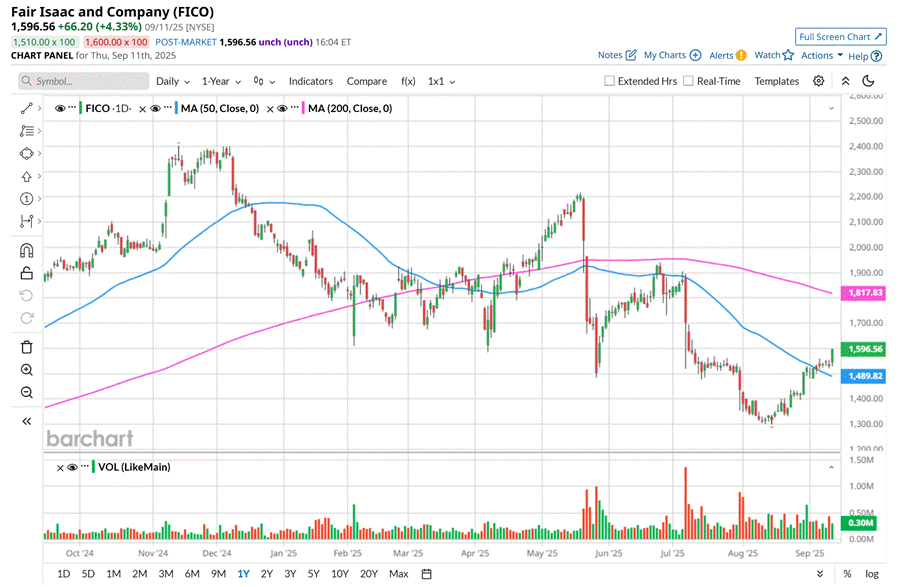903x587 pixels.
Task: Select the 3M time range
Action: click(166, 574)
